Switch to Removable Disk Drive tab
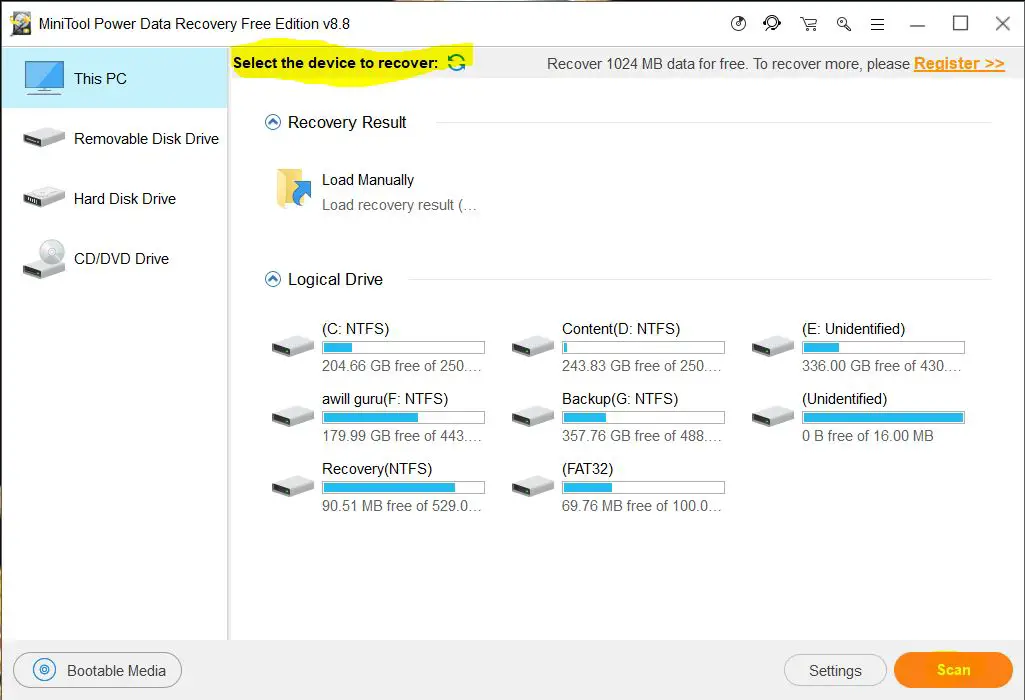This screenshot has width=1025, height=700. click(x=114, y=138)
